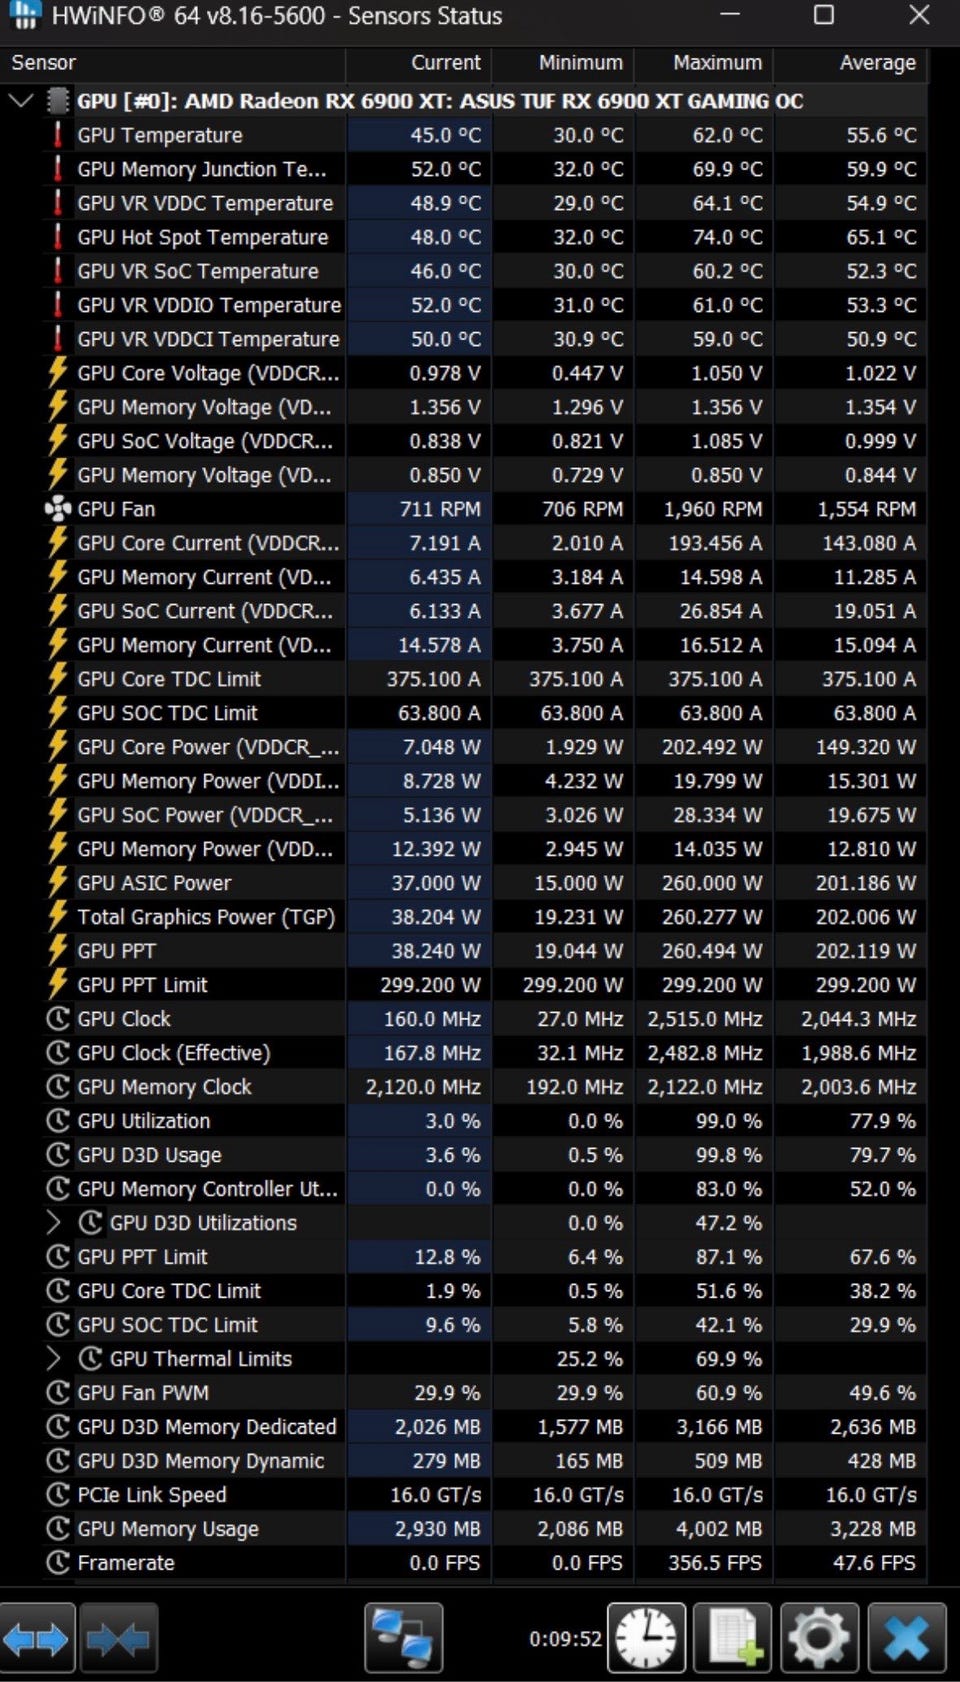Click the clock reset timer button
Viewport: 960px width, 1682px height.
(646, 1638)
